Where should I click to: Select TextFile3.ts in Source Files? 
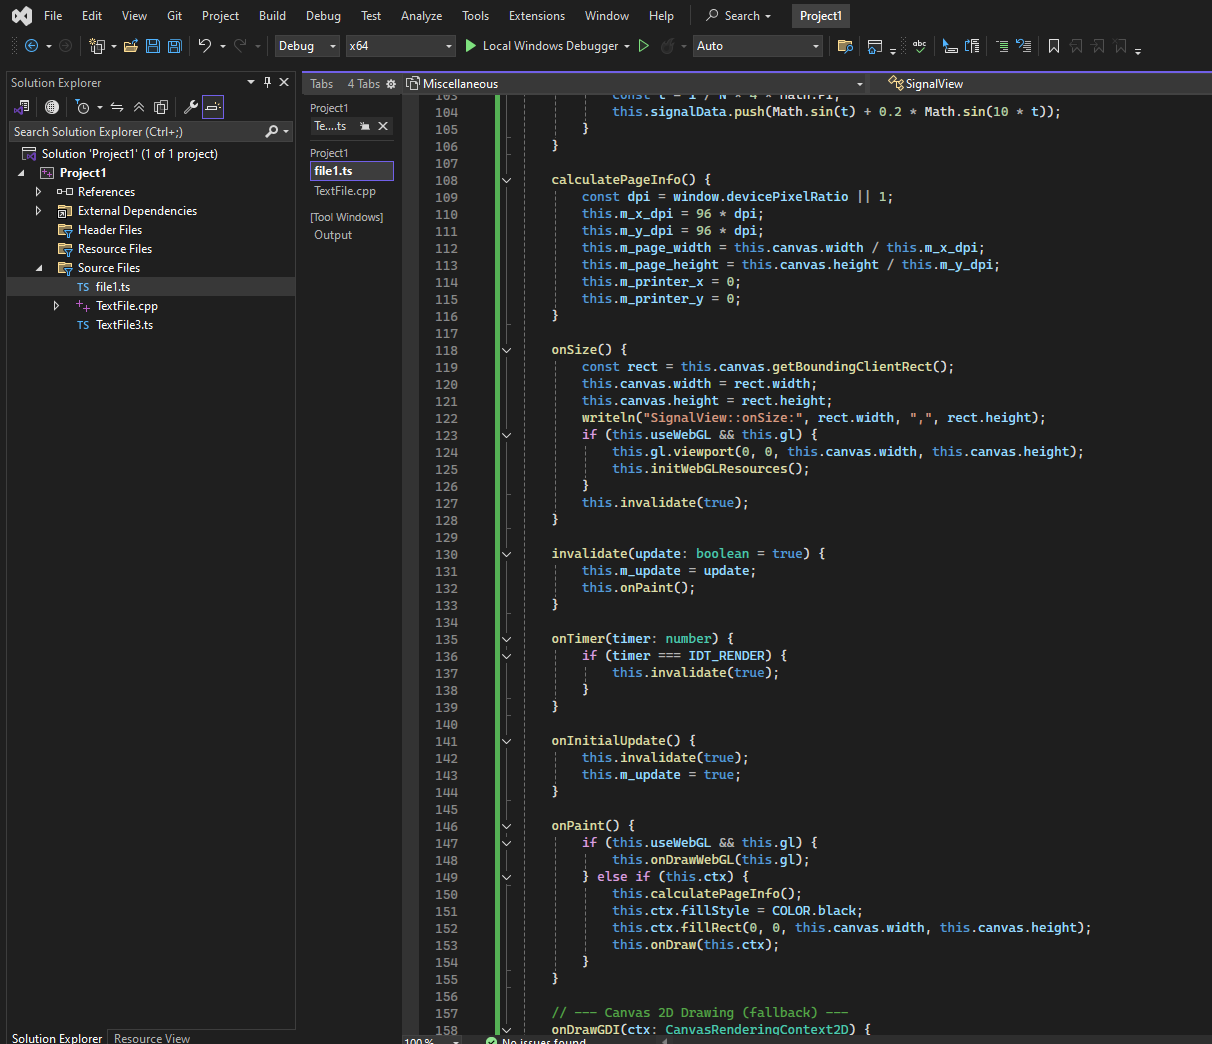[124, 325]
